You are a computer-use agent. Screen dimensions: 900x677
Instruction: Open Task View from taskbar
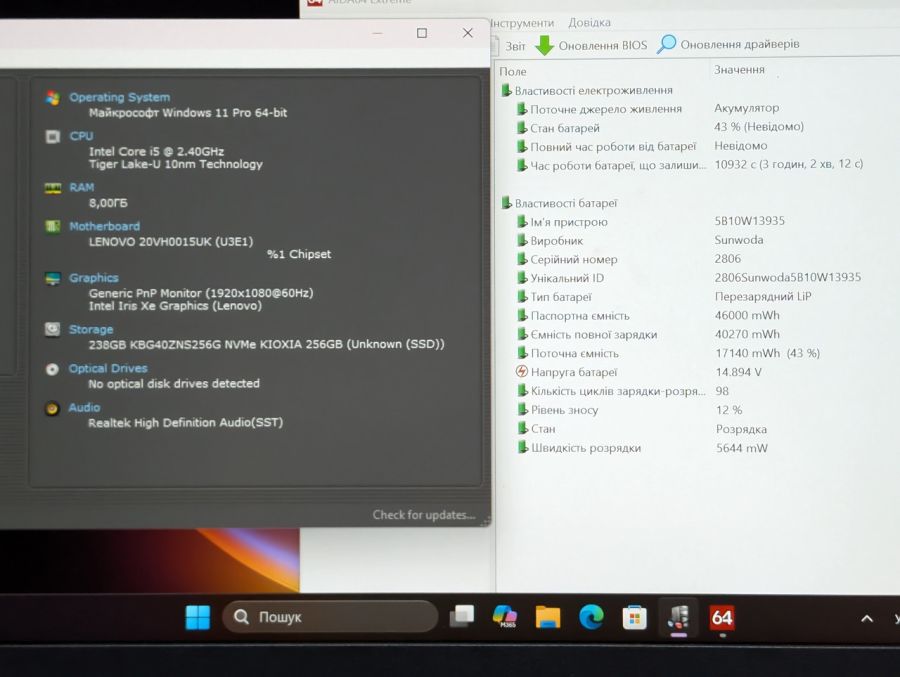coord(461,617)
